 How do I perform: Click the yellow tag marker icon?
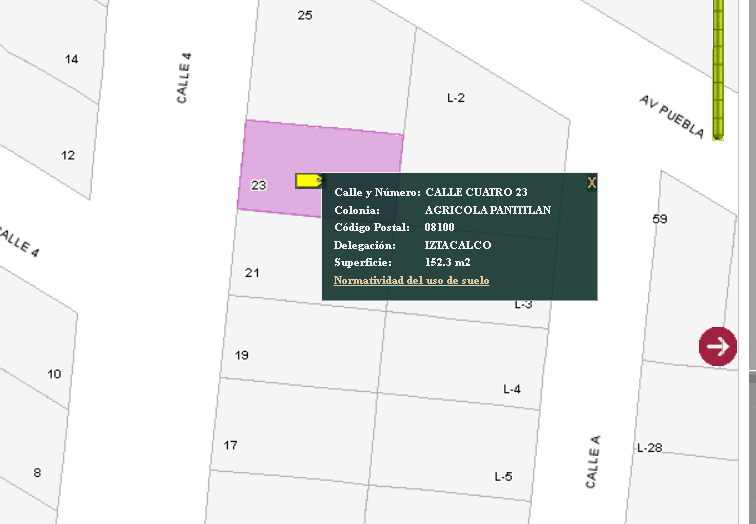click(x=309, y=181)
